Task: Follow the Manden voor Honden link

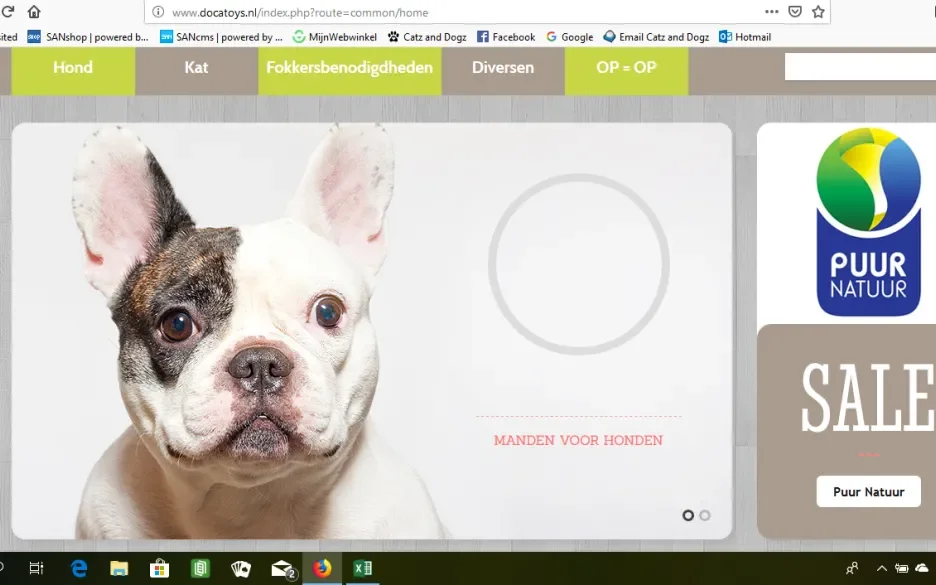Action: pos(578,441)
